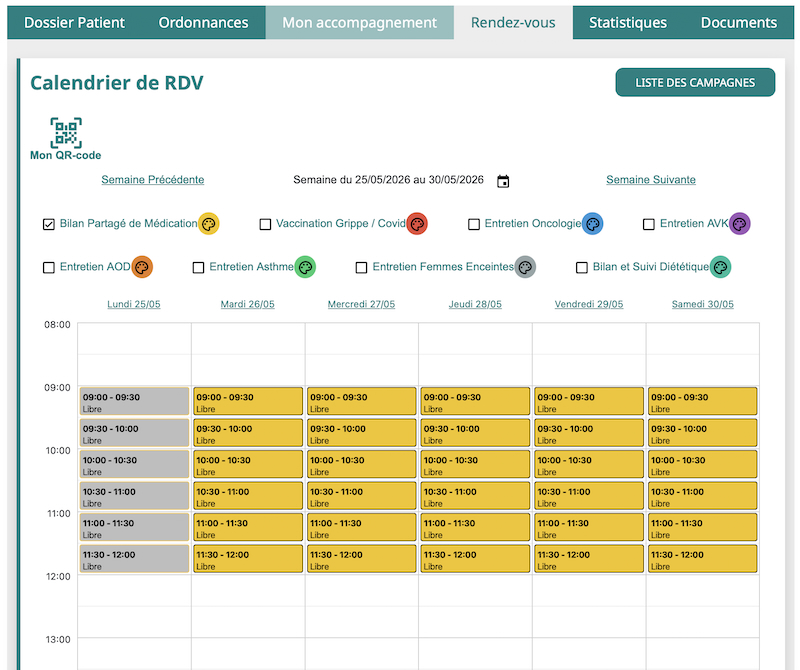Go to Semaine Suivante
800x670 pixels.
coord(651,180)
